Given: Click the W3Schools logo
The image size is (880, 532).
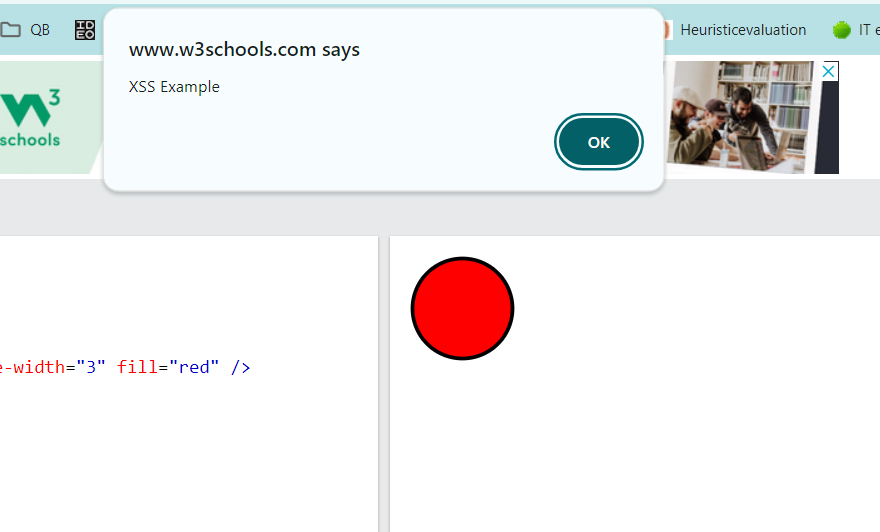Looking at the screenshot, I should point(30,118).
